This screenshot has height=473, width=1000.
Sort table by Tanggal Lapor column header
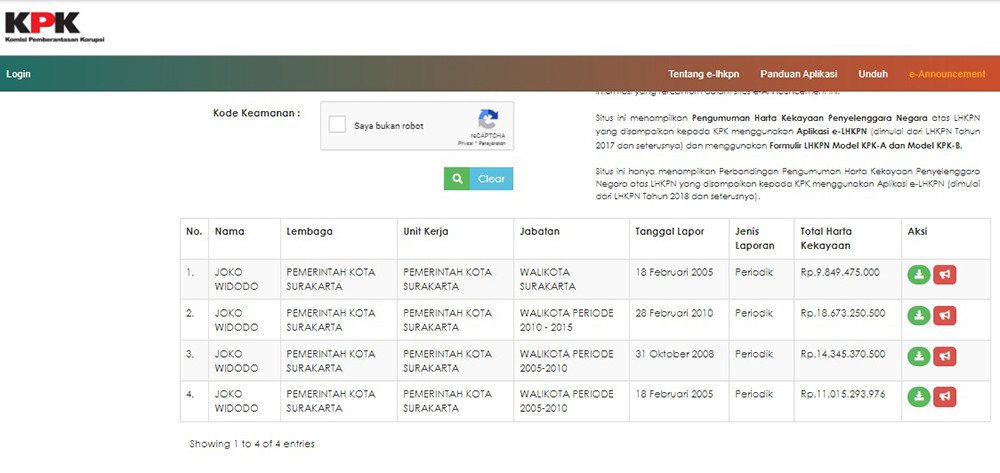(669, 231)
